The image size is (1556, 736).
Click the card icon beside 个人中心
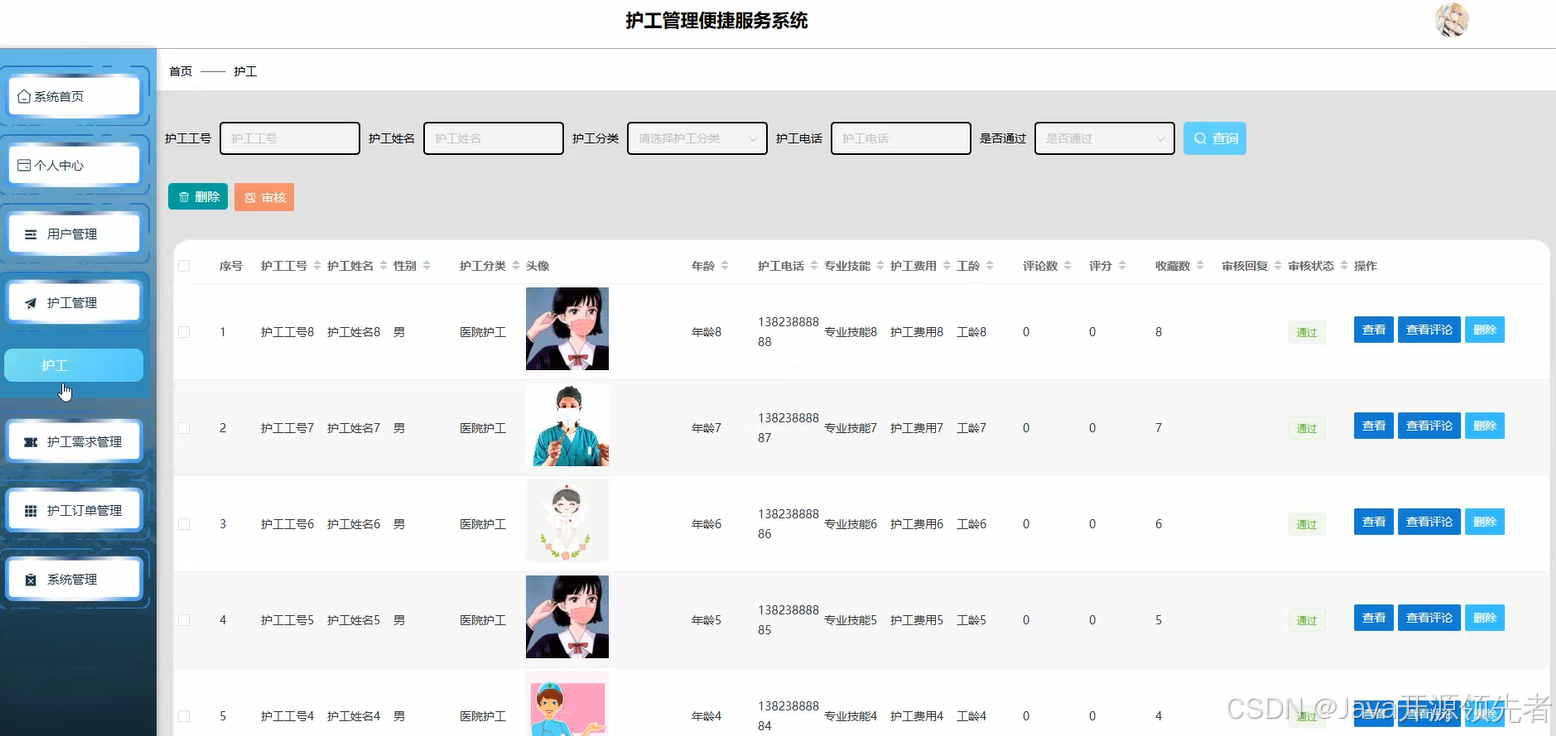[25, 166]
